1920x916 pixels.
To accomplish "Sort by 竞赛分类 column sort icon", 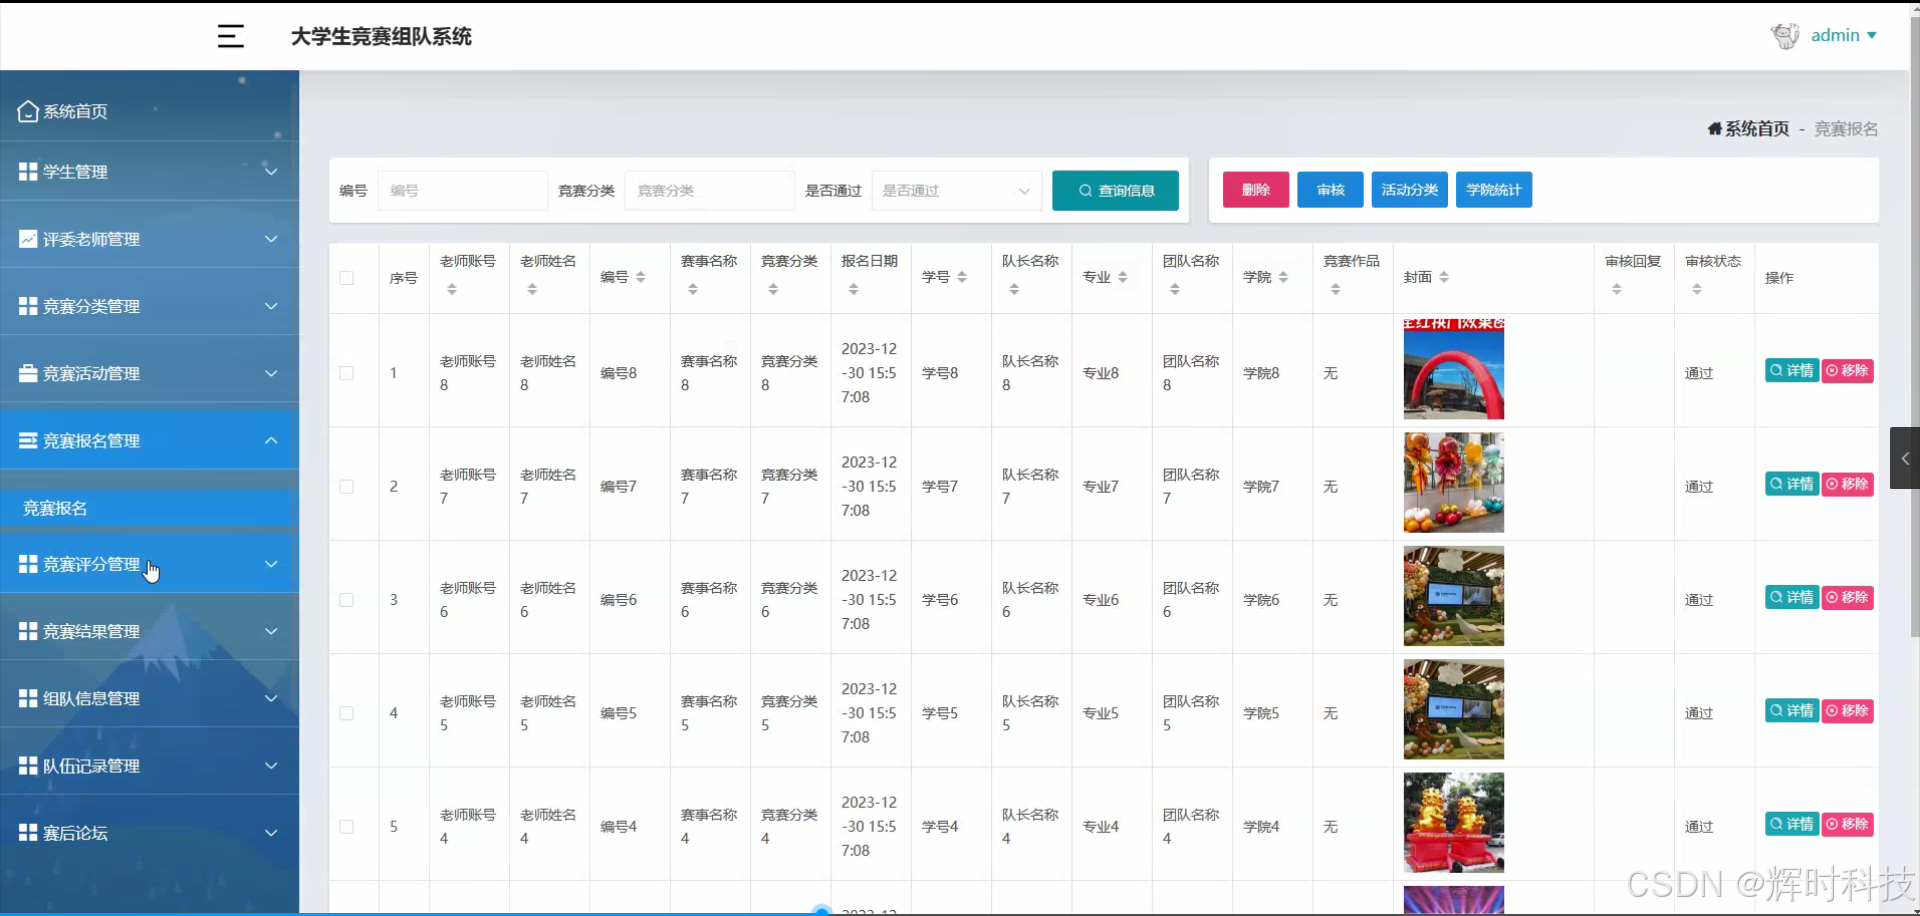I will (773, 289).
